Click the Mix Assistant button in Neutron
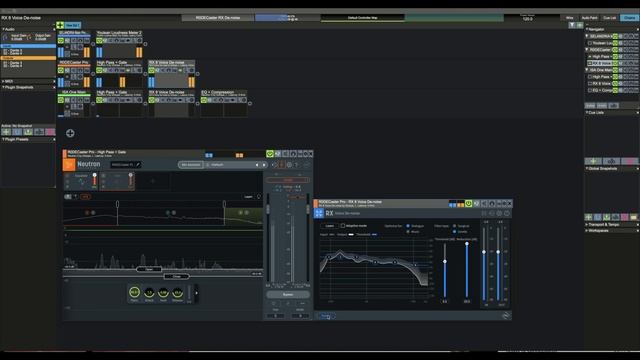 point(191,164)
